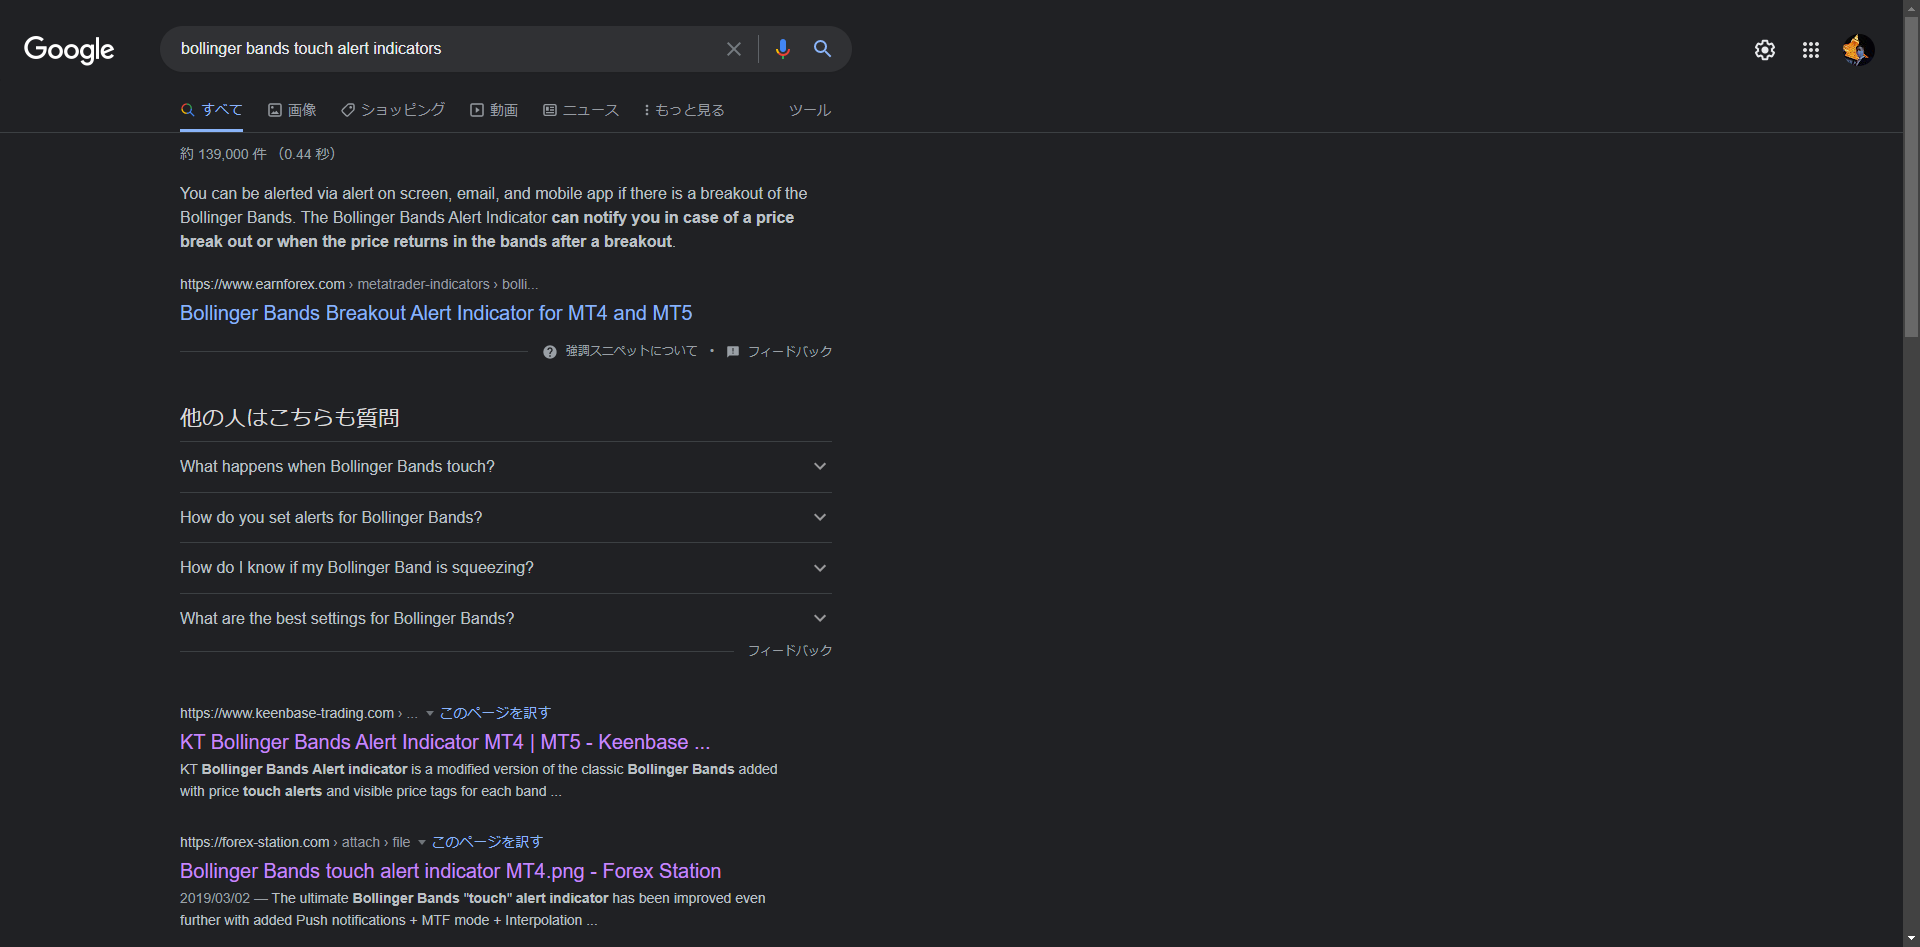Click the forex-station.com URL breadcrumb
The image size is (1920, 947).
(295, 843)
